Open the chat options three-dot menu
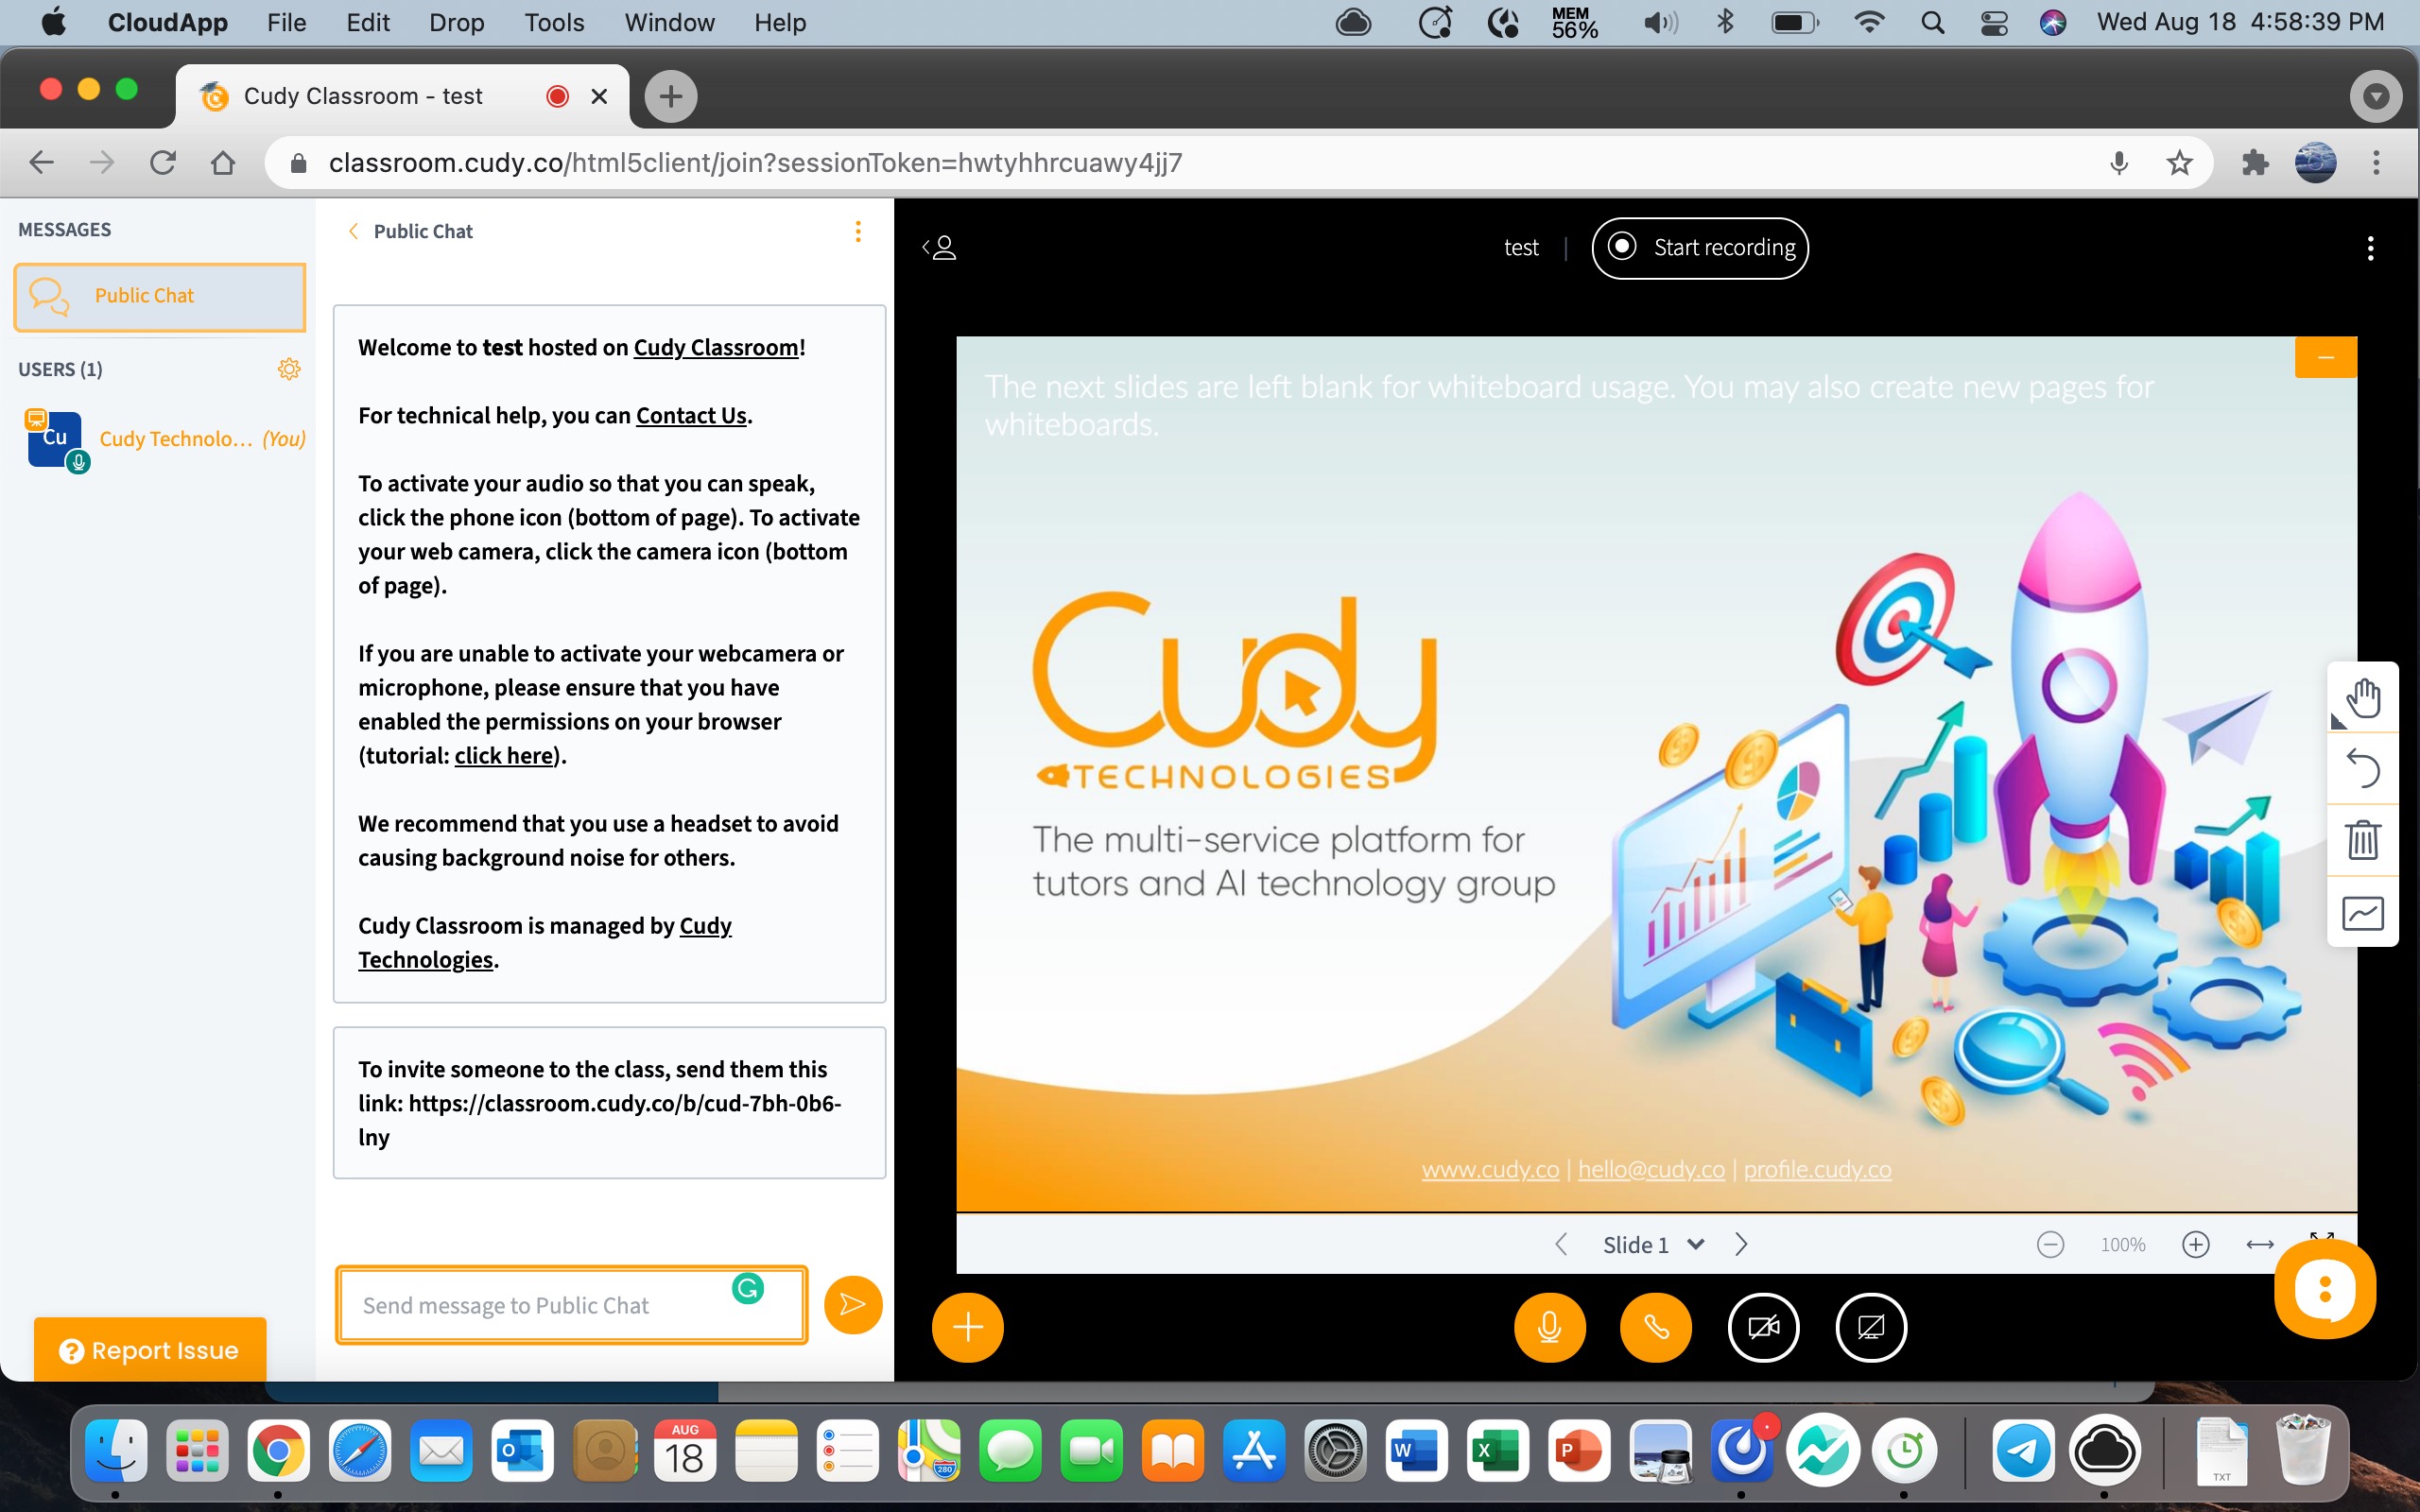This screenshot has height=1512, width=2420. pos(857,231)
